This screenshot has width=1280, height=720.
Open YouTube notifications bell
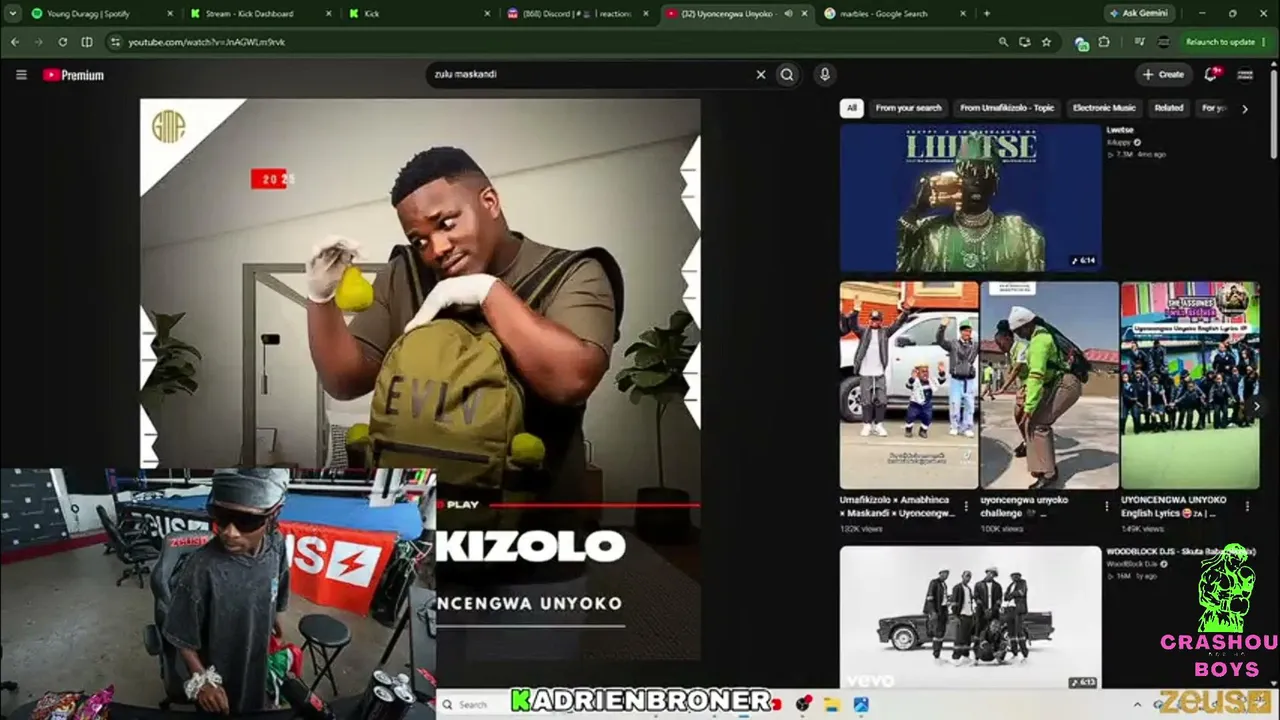point(1211,74)
